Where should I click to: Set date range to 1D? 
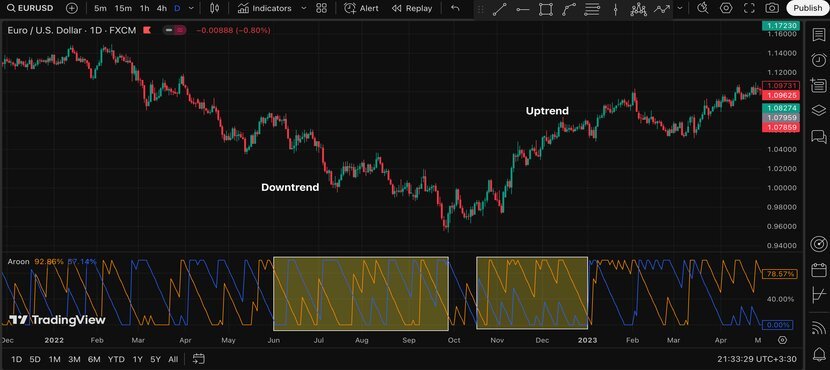tap(17, 359)
